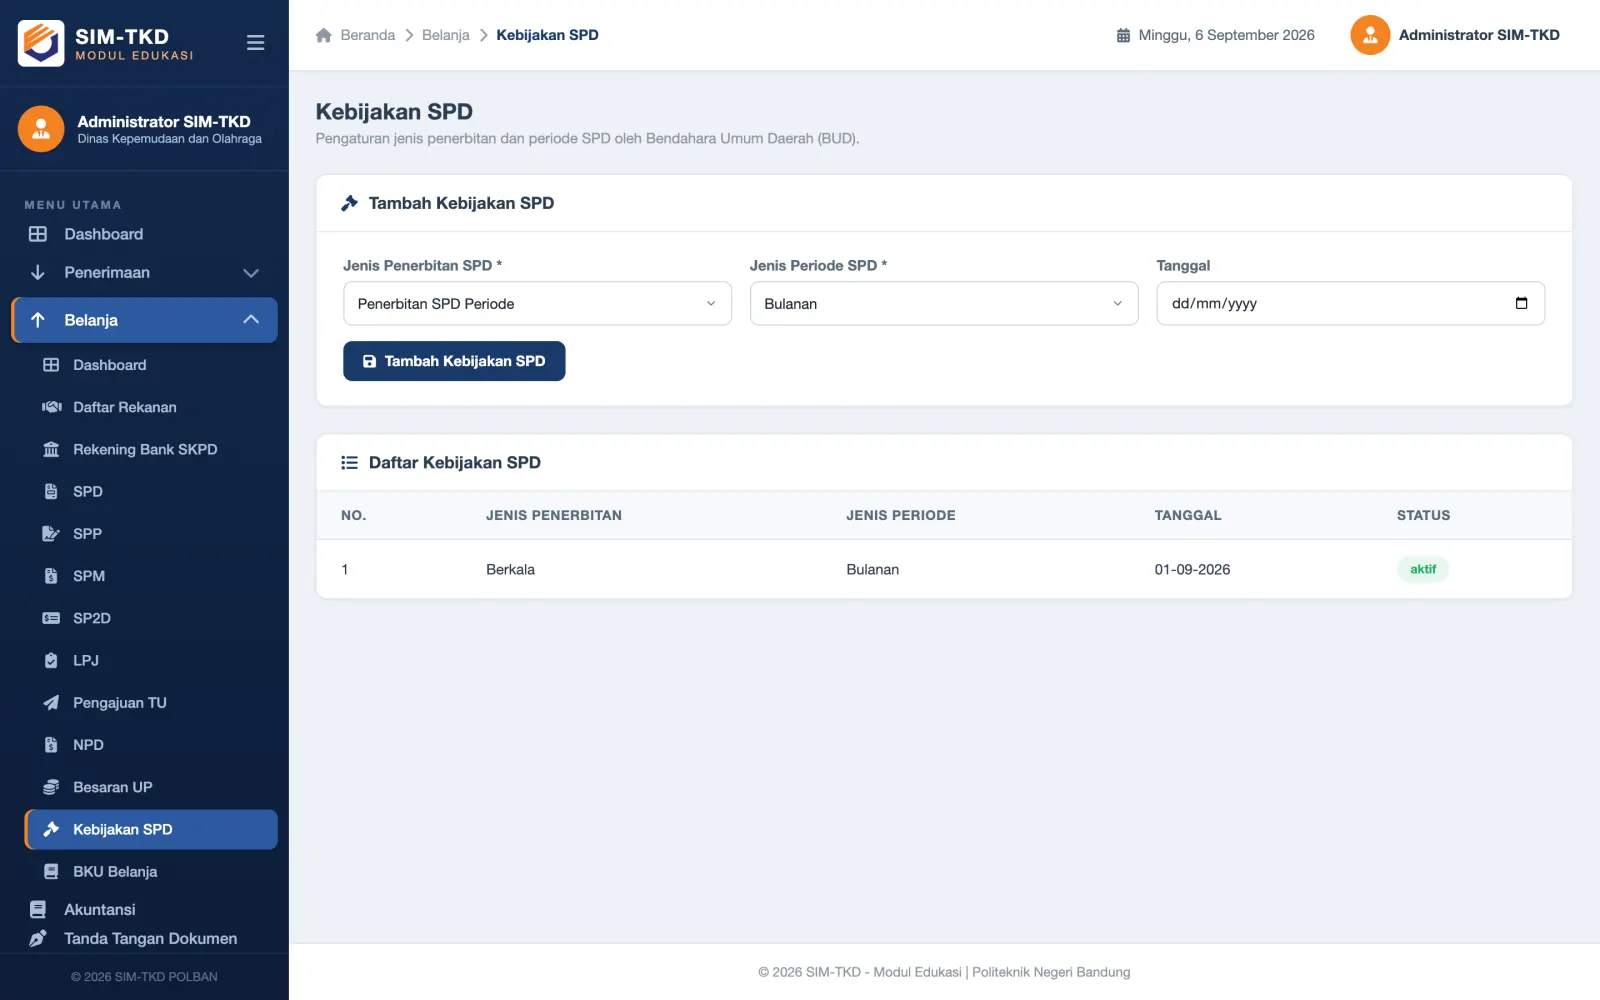Viewport: 1600px width, 1000px height.
Task: Click the SP2D card icon in the sidebar
Action: (x=51, y=618)
